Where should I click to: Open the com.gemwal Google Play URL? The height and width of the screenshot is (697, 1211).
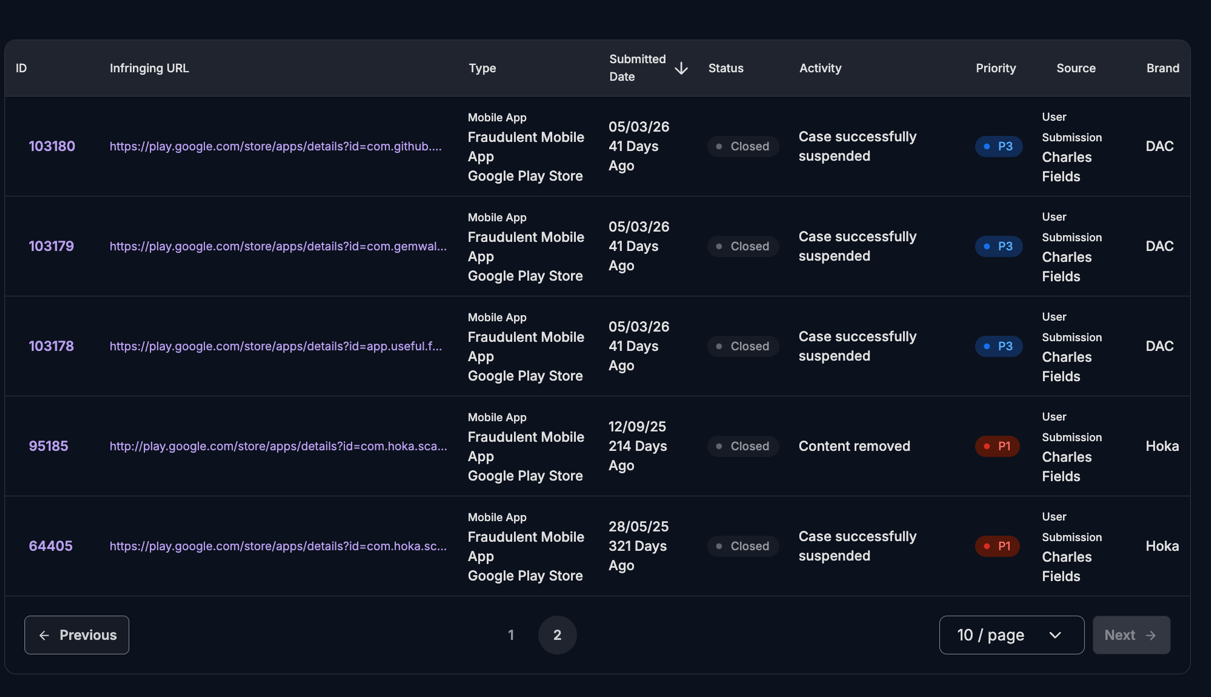coord(278,246)
